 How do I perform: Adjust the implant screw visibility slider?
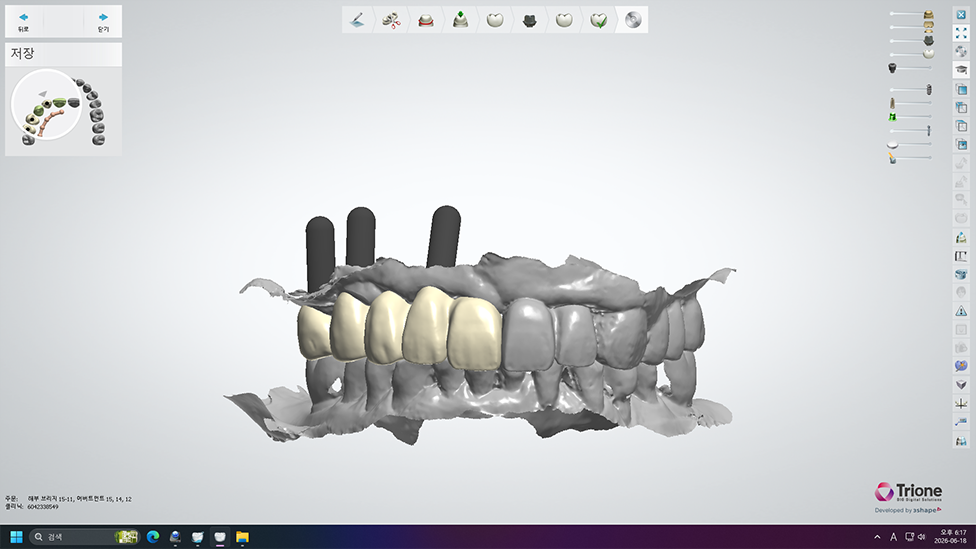911,90
